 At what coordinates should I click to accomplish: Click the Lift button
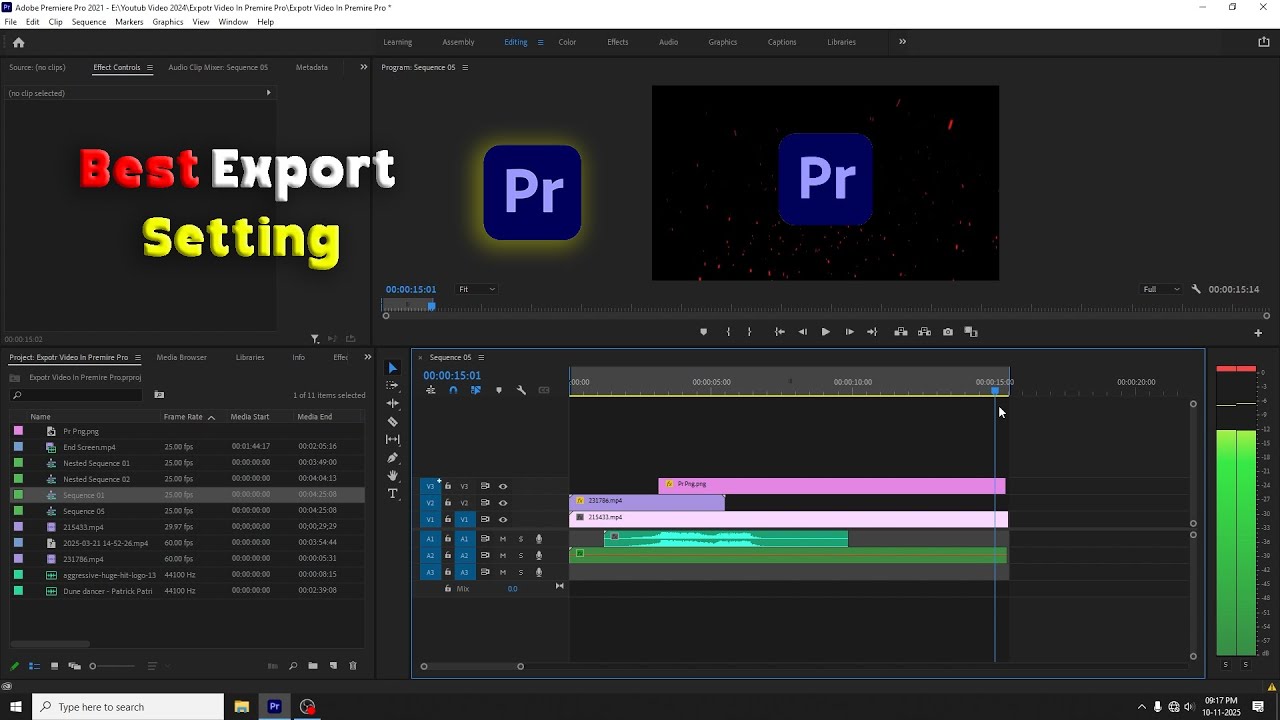900,332
